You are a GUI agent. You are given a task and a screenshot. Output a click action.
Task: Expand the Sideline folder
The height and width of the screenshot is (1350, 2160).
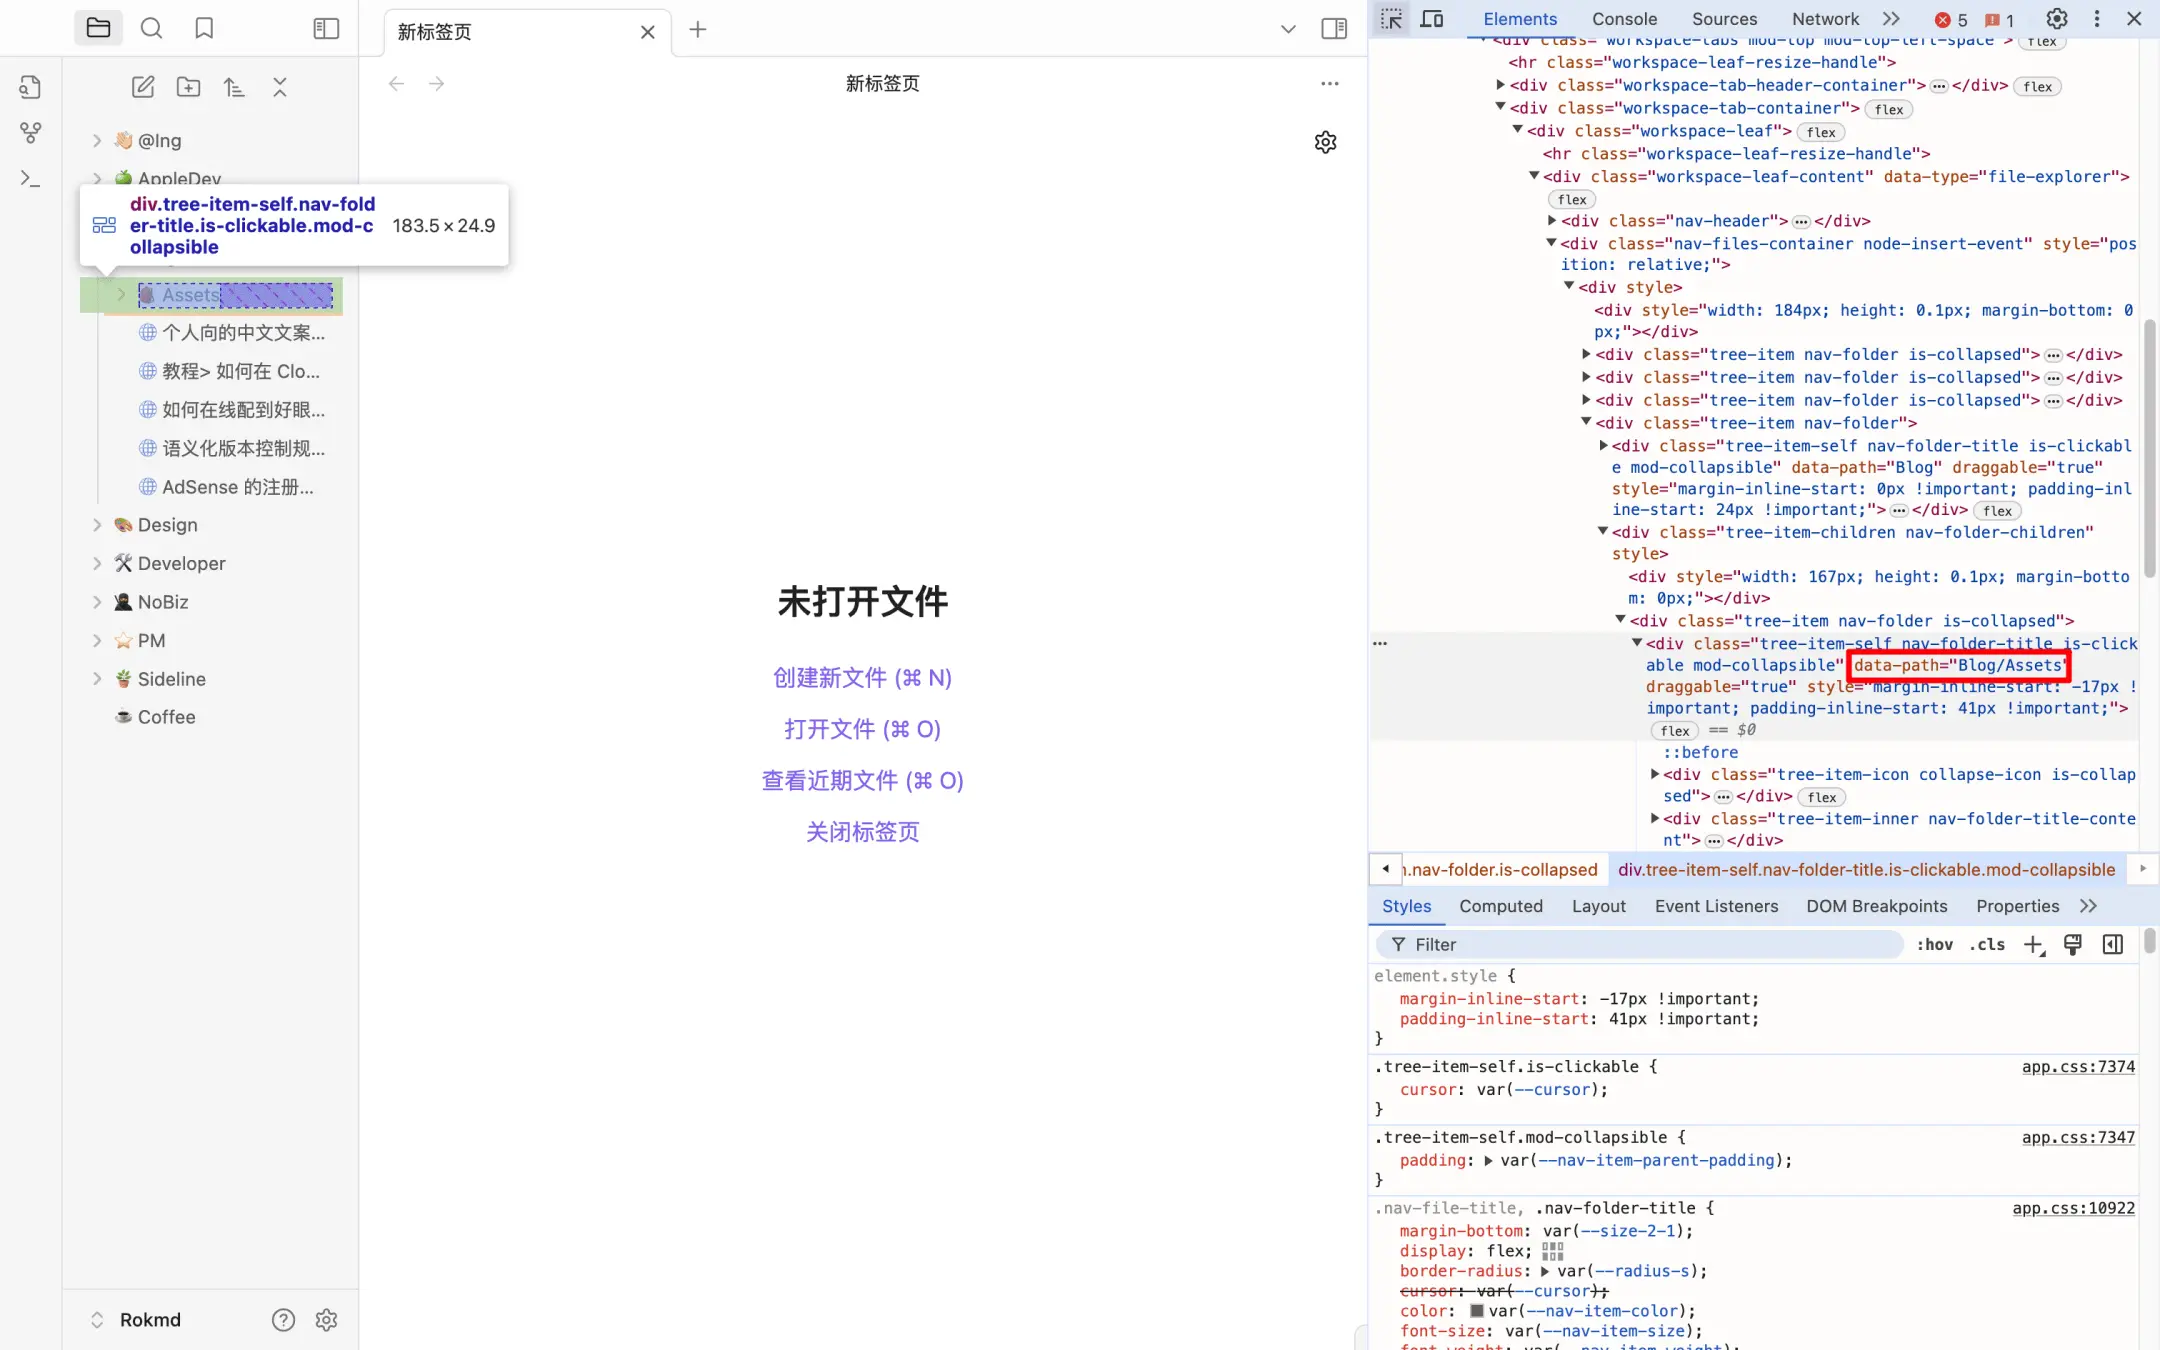(97, 679)
